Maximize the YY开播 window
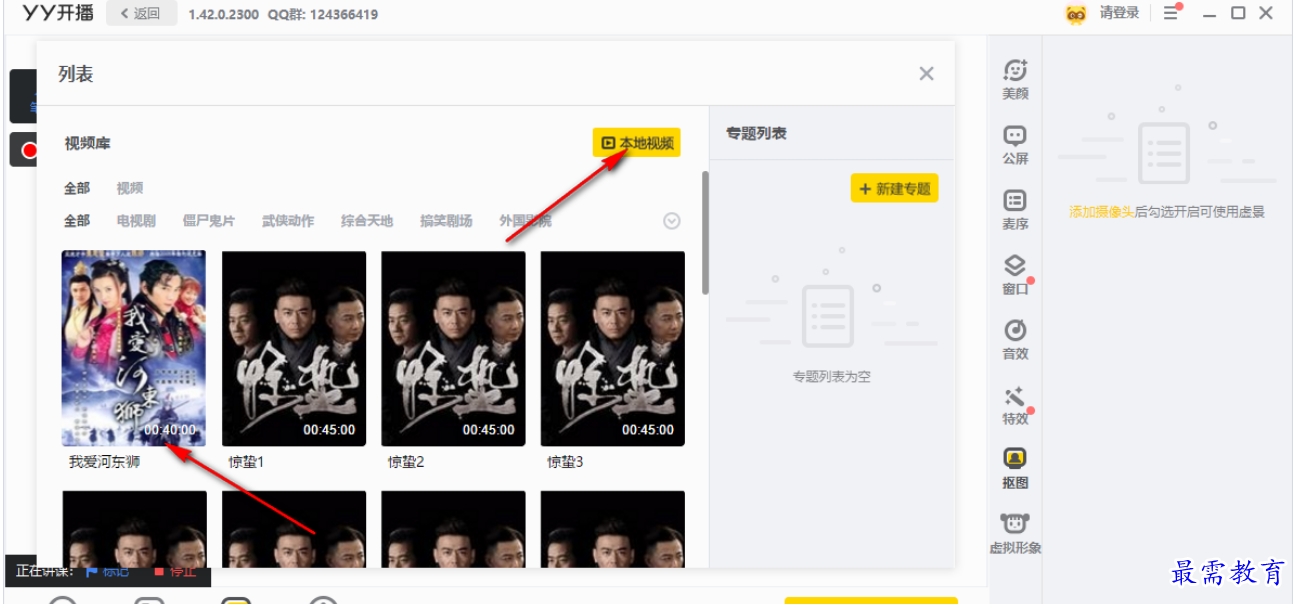Viewport: 1293px width, 604px height. (1238, 13)
